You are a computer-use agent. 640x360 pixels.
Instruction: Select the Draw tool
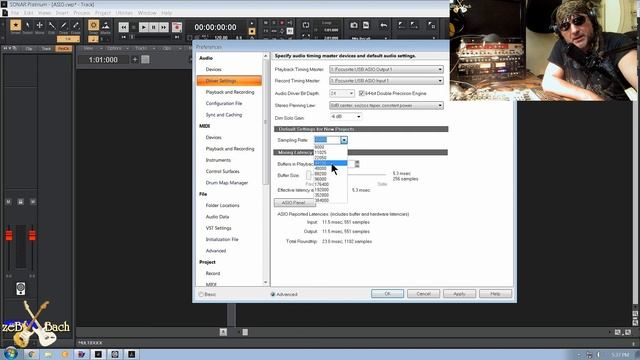pos(64,26)
